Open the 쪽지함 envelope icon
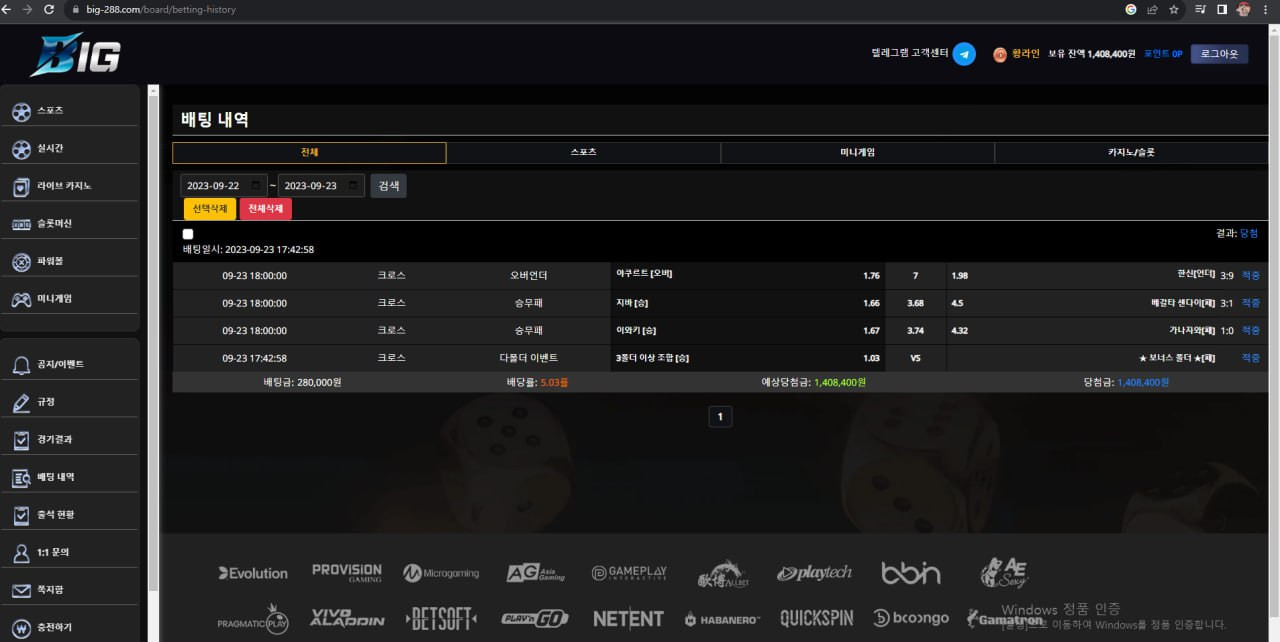This screenshot has height=642, width=1280. pos(21,590)
